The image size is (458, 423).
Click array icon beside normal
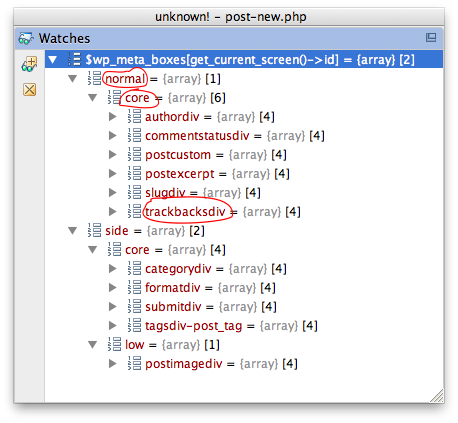94,78
